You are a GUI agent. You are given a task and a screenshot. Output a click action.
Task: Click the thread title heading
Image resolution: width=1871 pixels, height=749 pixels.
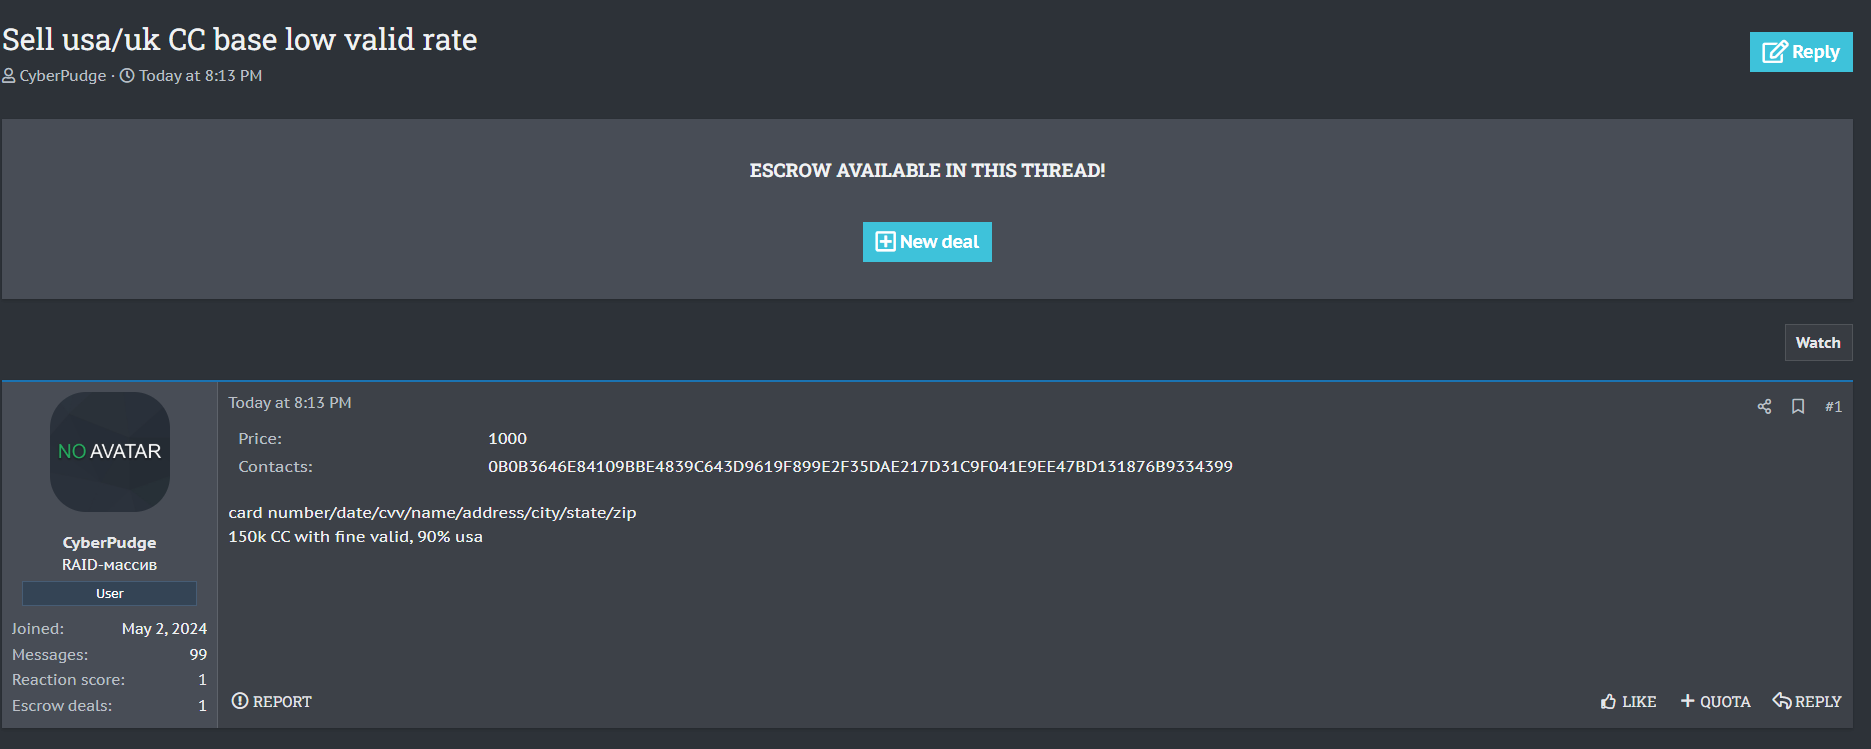pyautogui.click(x=240, y=40)
